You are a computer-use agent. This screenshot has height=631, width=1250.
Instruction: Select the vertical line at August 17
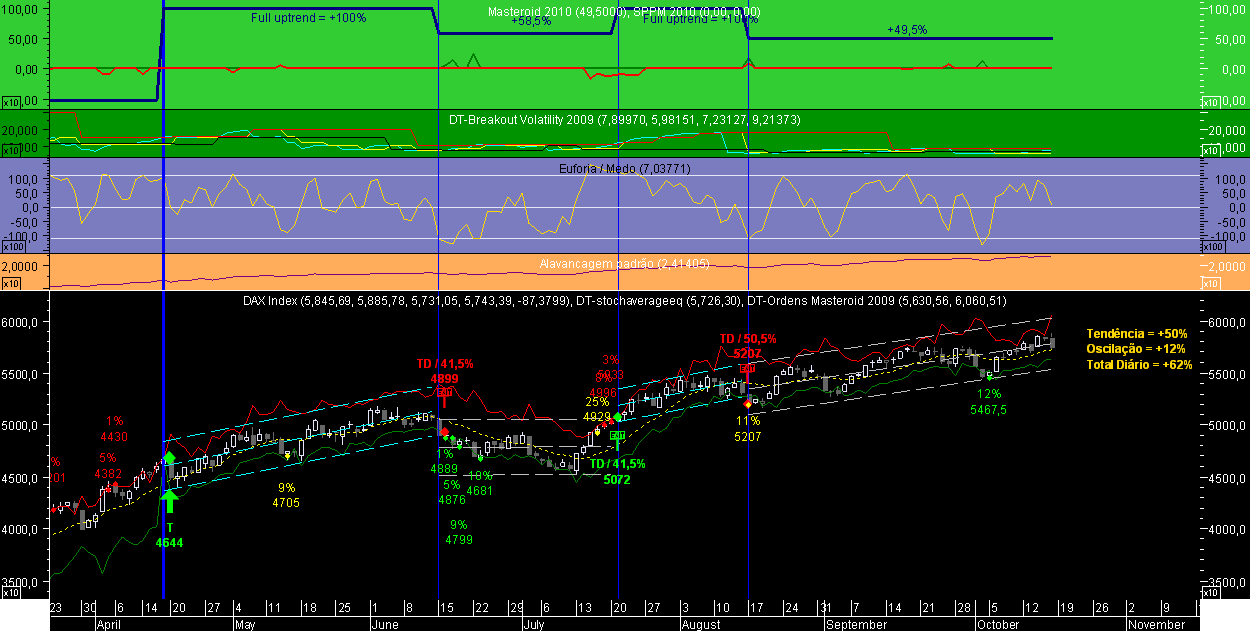748,300
